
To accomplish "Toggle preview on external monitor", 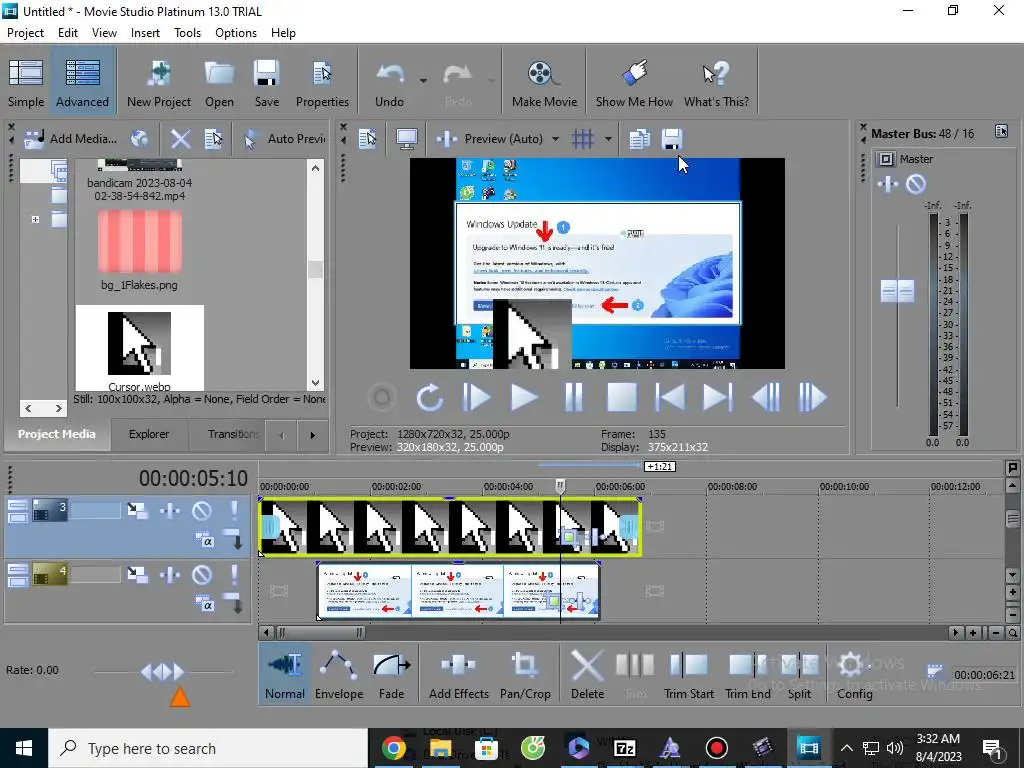I will (407, 138).
